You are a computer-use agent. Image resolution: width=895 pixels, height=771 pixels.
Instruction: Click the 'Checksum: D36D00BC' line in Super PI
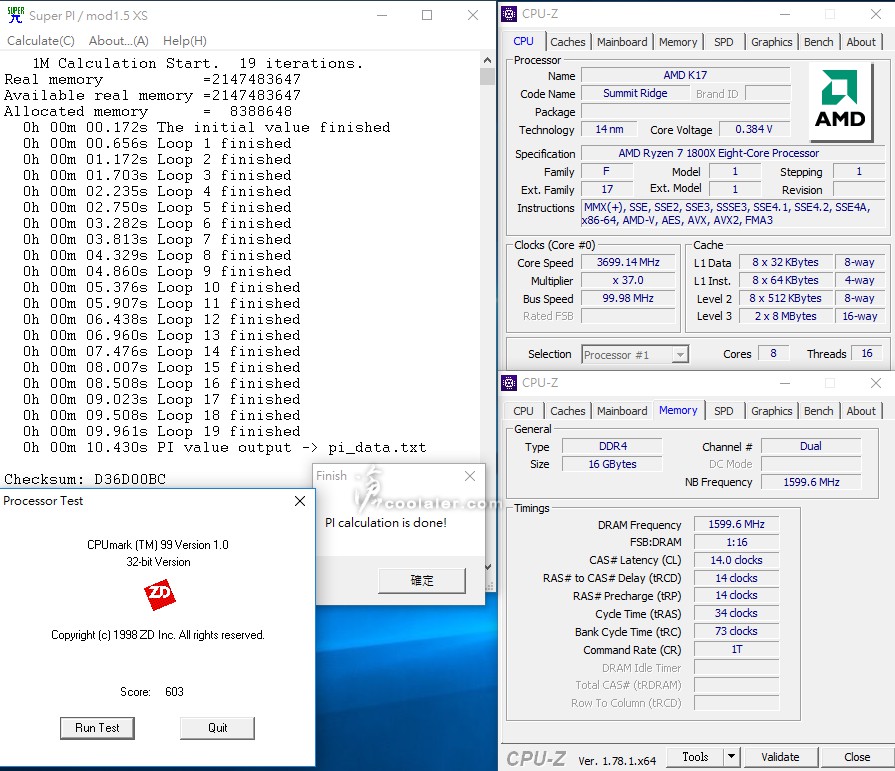(x=85, y=479)
